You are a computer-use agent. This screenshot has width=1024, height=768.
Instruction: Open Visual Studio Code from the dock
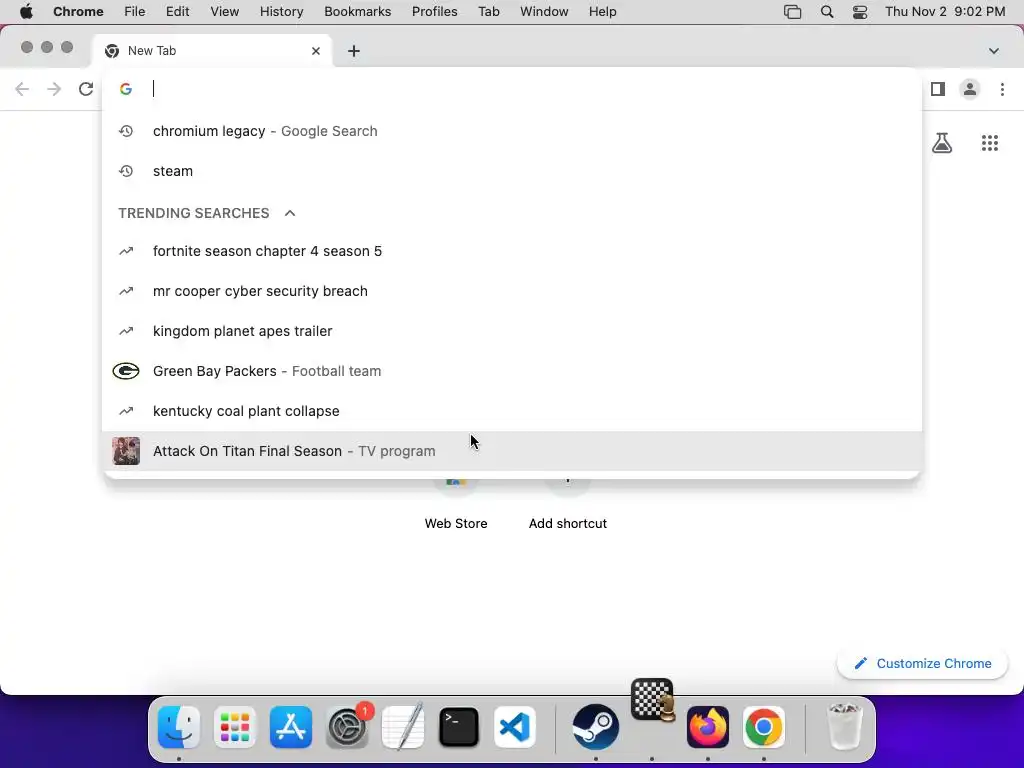coord(515,727)
